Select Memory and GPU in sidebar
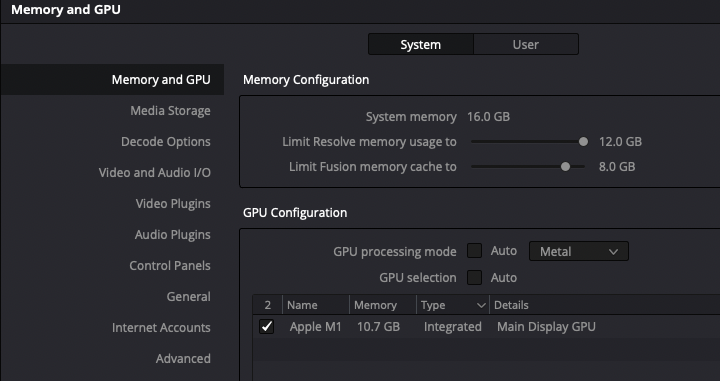Screen dimensions: 720x381 click(x=112, y=79)
